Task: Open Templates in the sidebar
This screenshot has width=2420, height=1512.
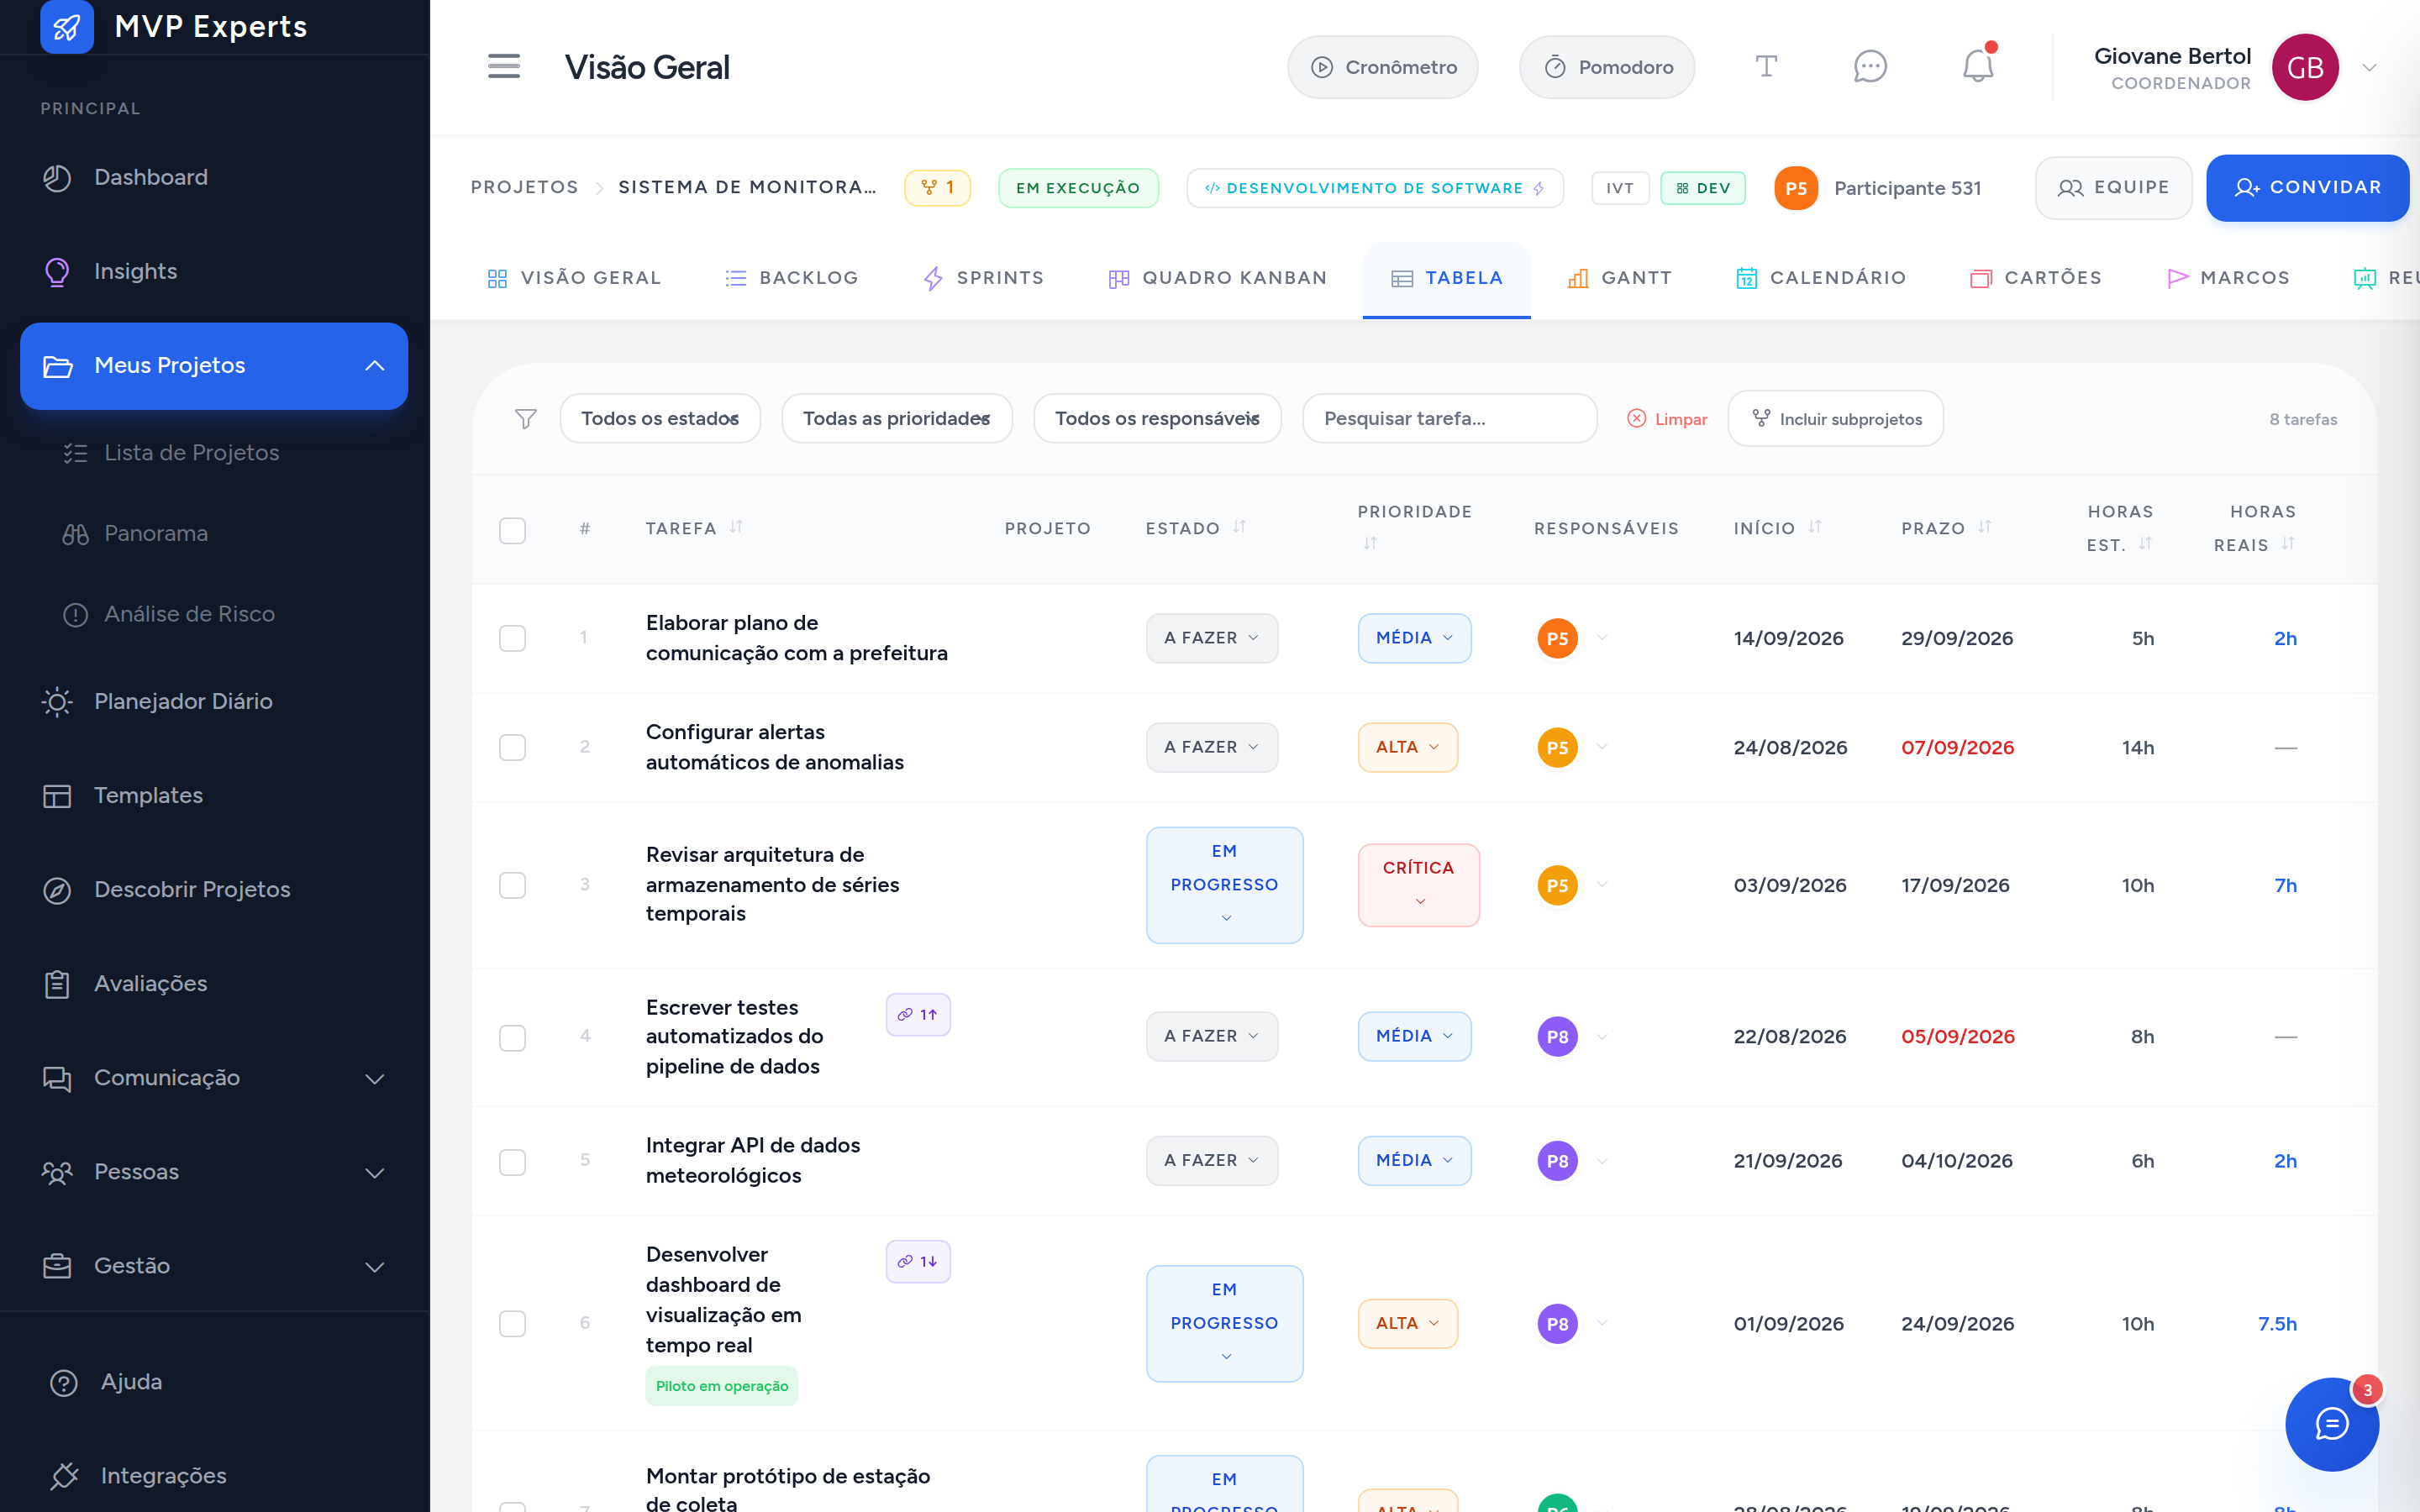Action: [214, 796]
